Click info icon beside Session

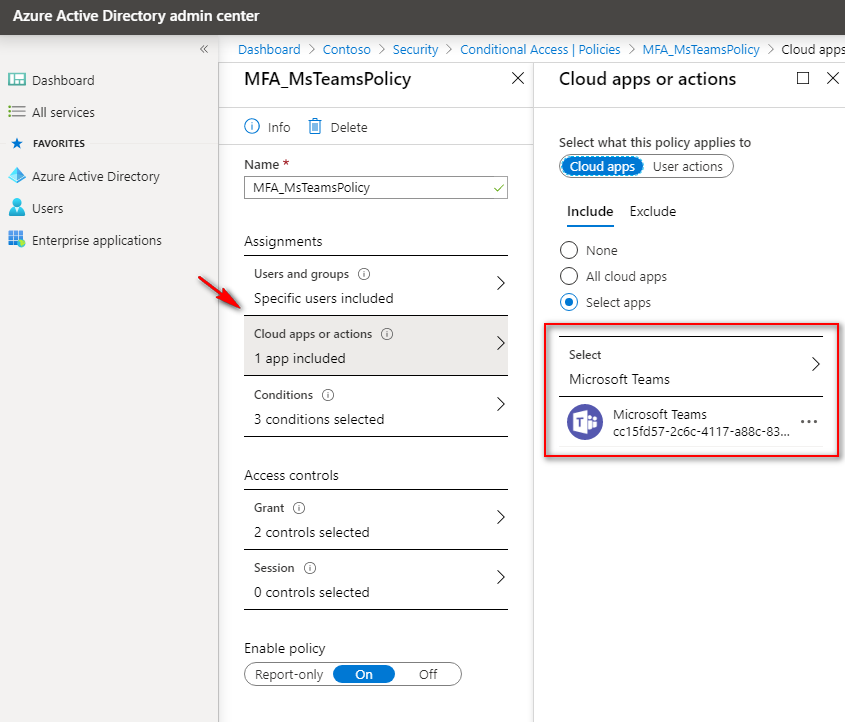(310, 568)
